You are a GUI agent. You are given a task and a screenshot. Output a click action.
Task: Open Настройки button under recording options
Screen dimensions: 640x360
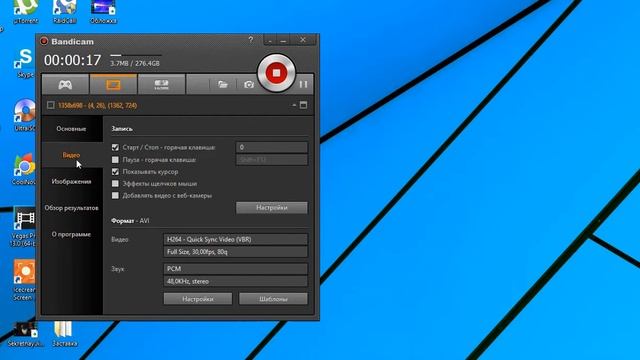[x=272, y=207]
